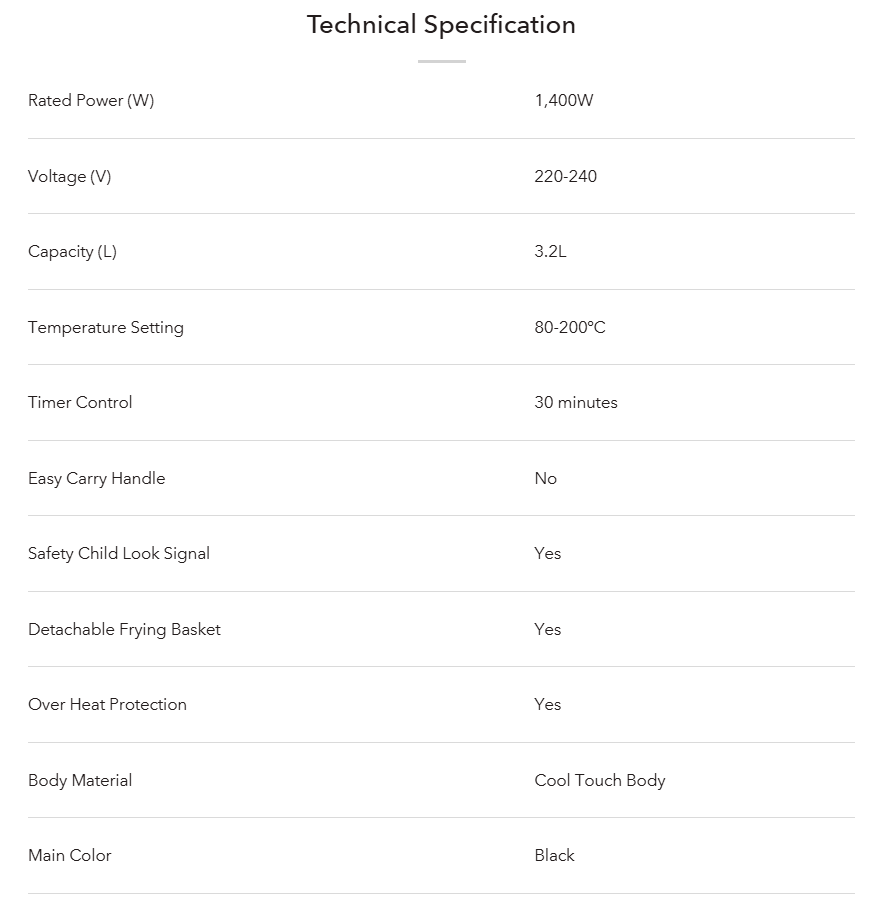Select the 220-240 voltage value
The width and height of the screenshot is (889, 901).
pos(566,176)
